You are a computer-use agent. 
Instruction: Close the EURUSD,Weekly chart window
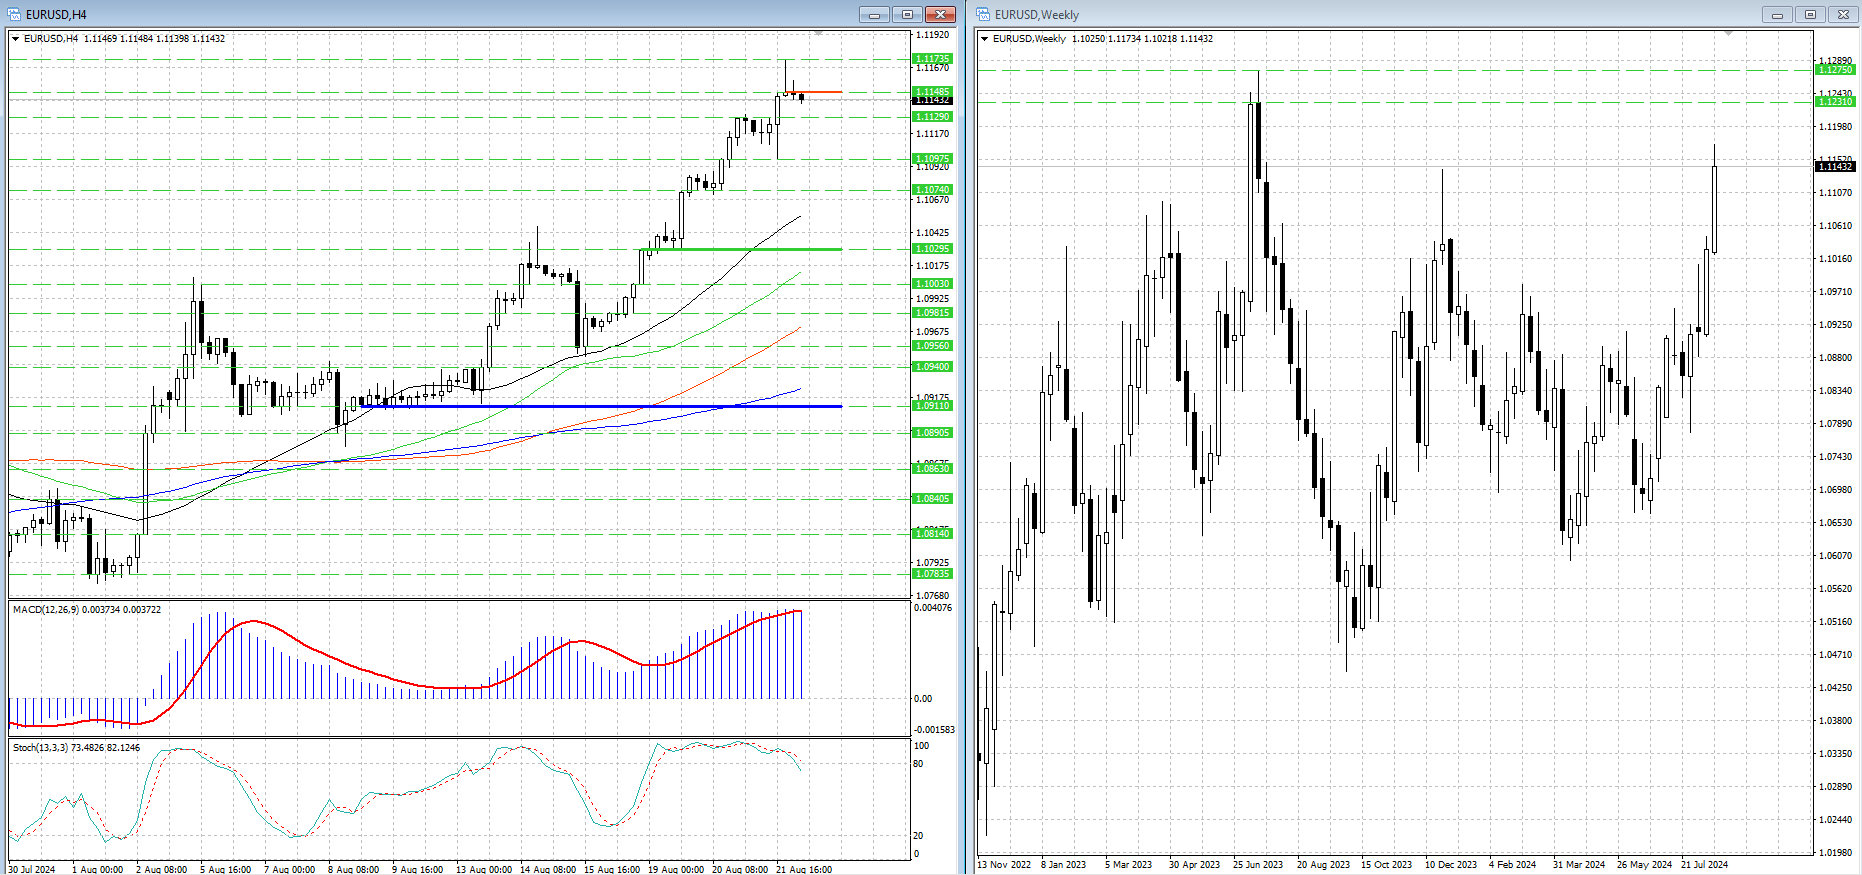[x=1843, y=14]
